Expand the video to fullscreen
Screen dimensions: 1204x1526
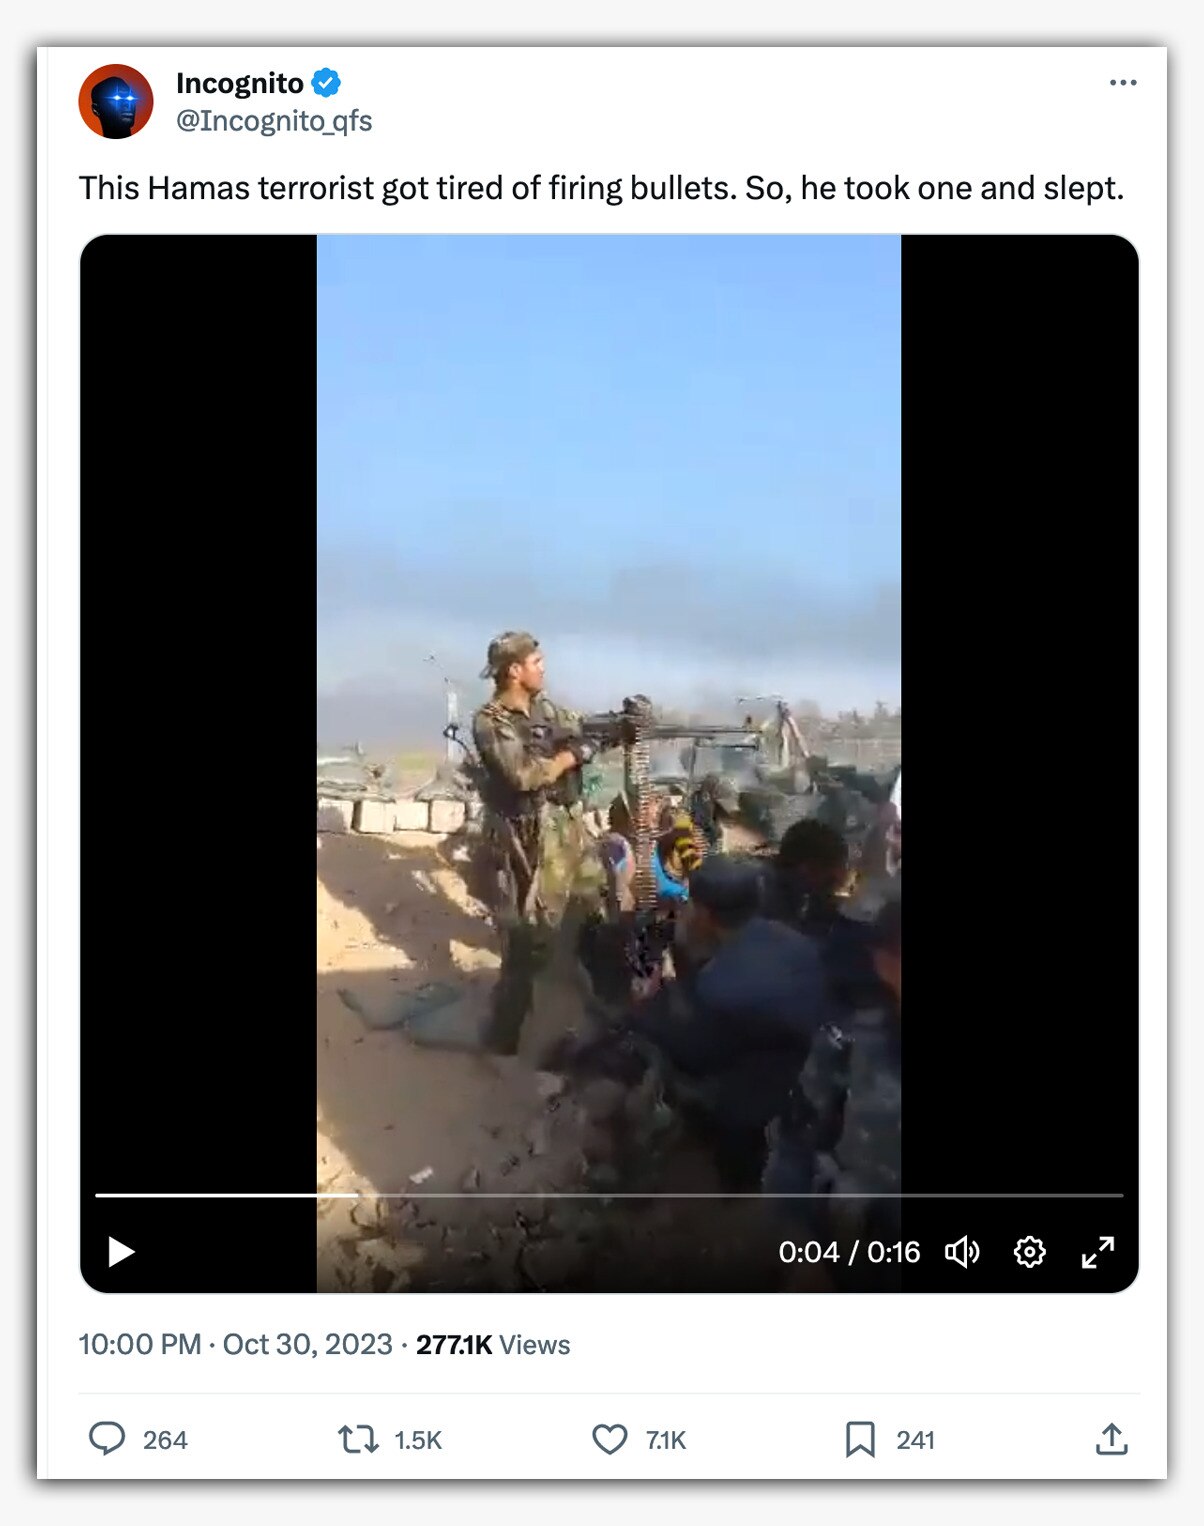[x=1098, y=1252]
